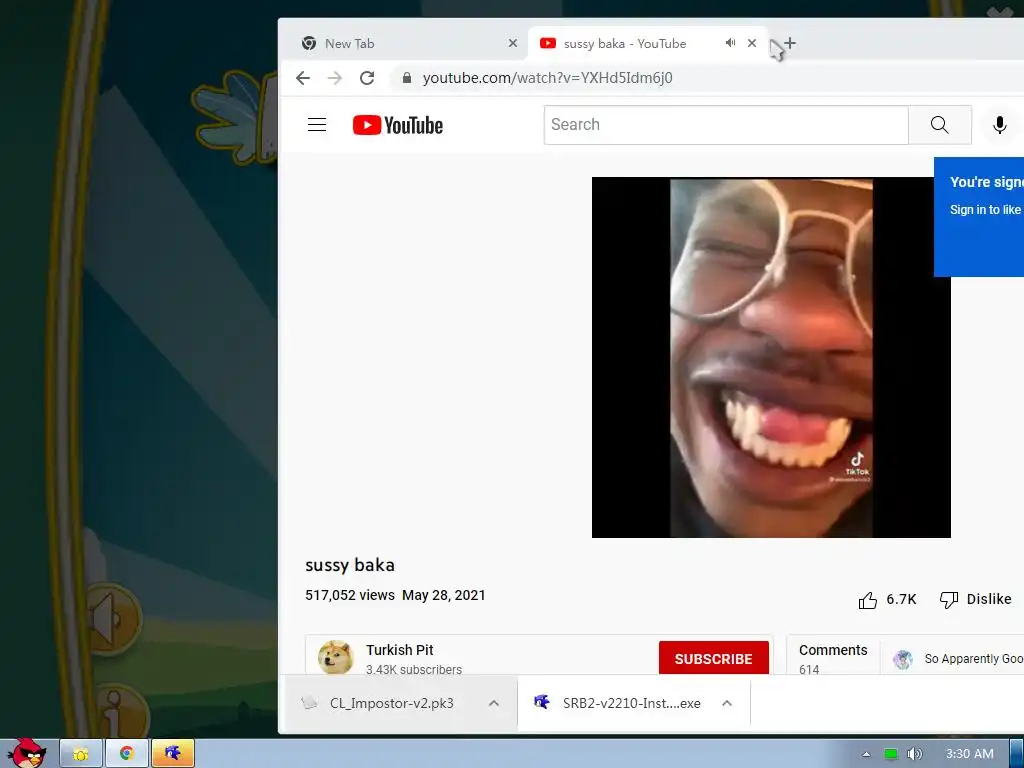This screenshot has width=1024, height=768.
Task: Select the sussy baka - YouTube tab
Action: (x=647, y=43)
